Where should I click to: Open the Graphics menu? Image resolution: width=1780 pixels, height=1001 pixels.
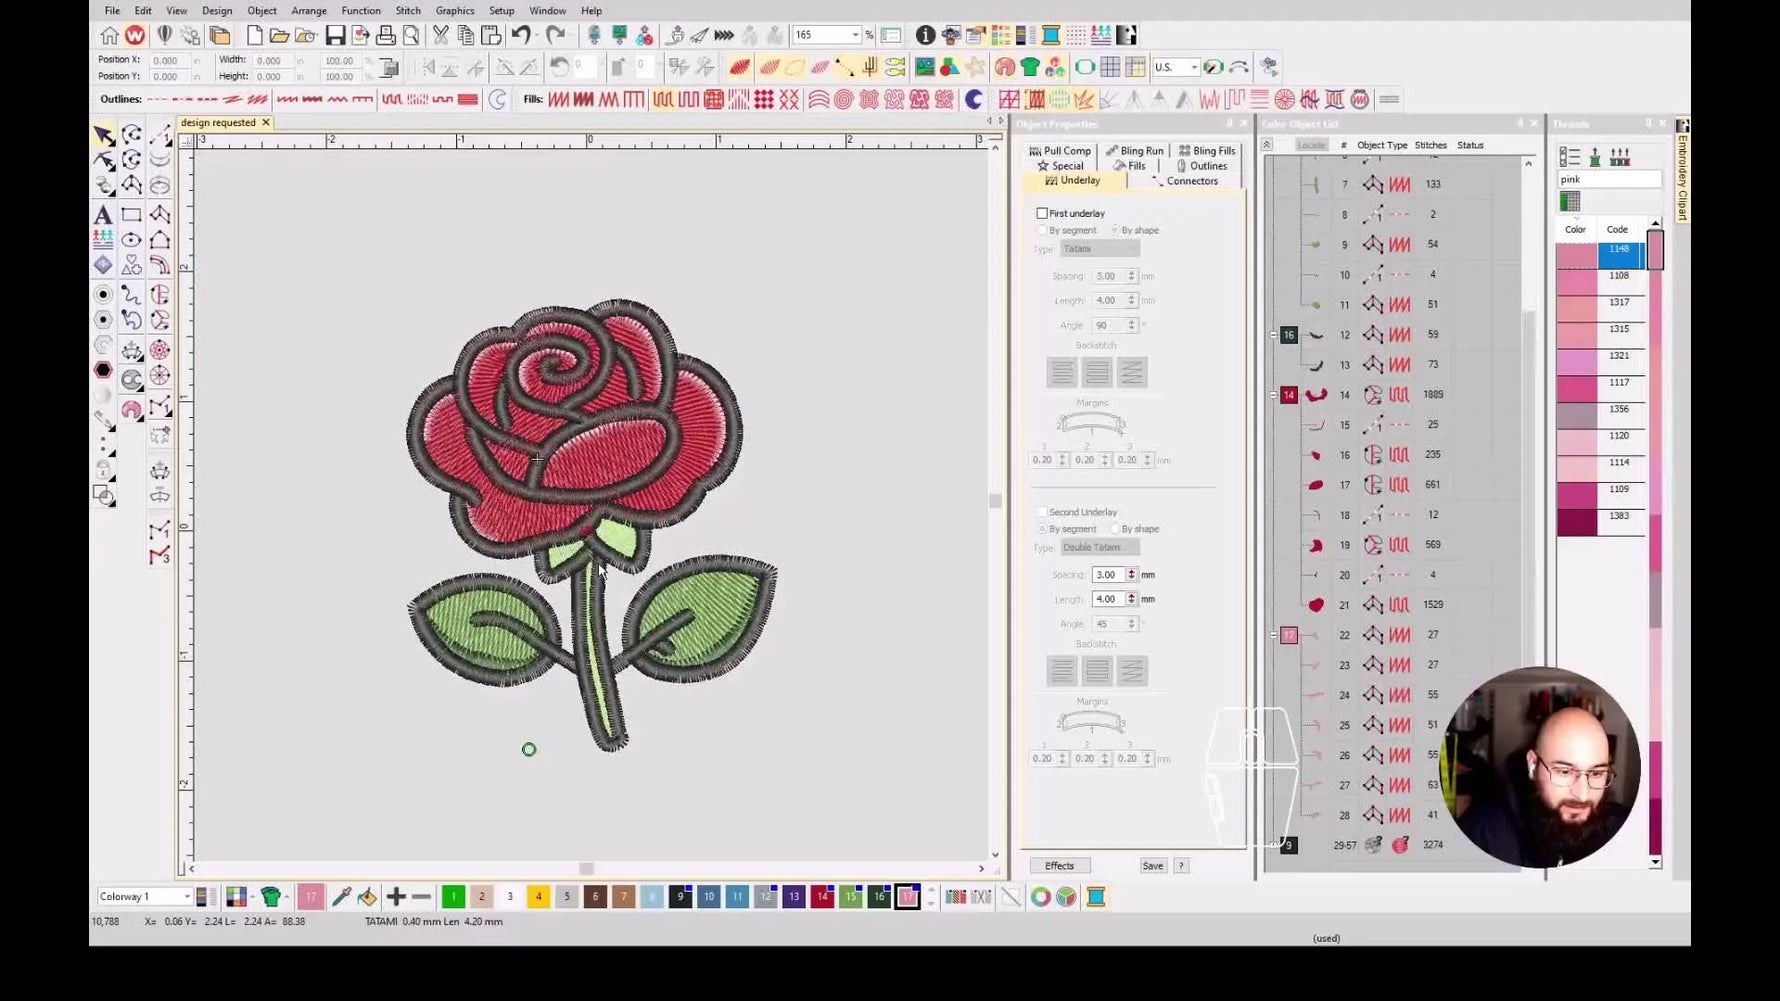455,10
